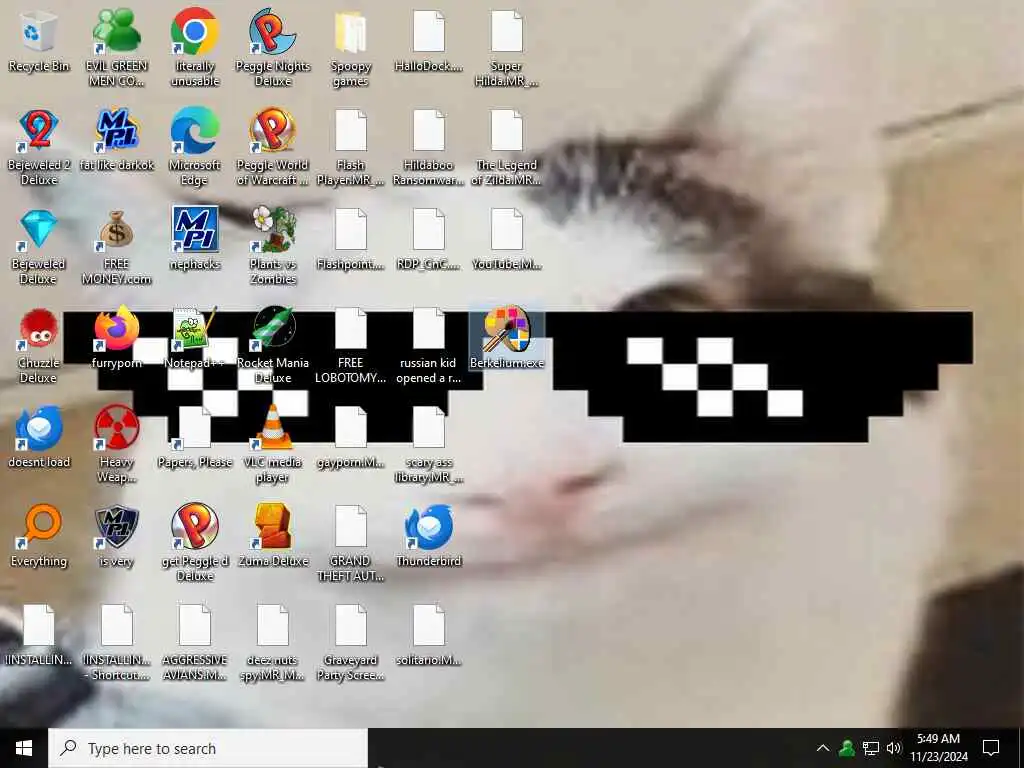The image size is (1024, 768).
Task: Expand hidden system tray icons chevron
Action: (x=823, y=748)
